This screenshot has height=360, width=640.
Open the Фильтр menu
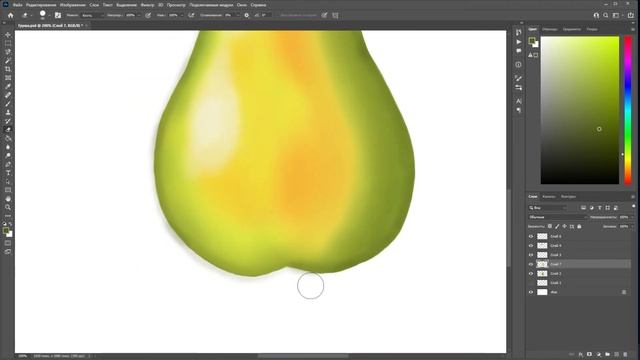tap(147, 5)
